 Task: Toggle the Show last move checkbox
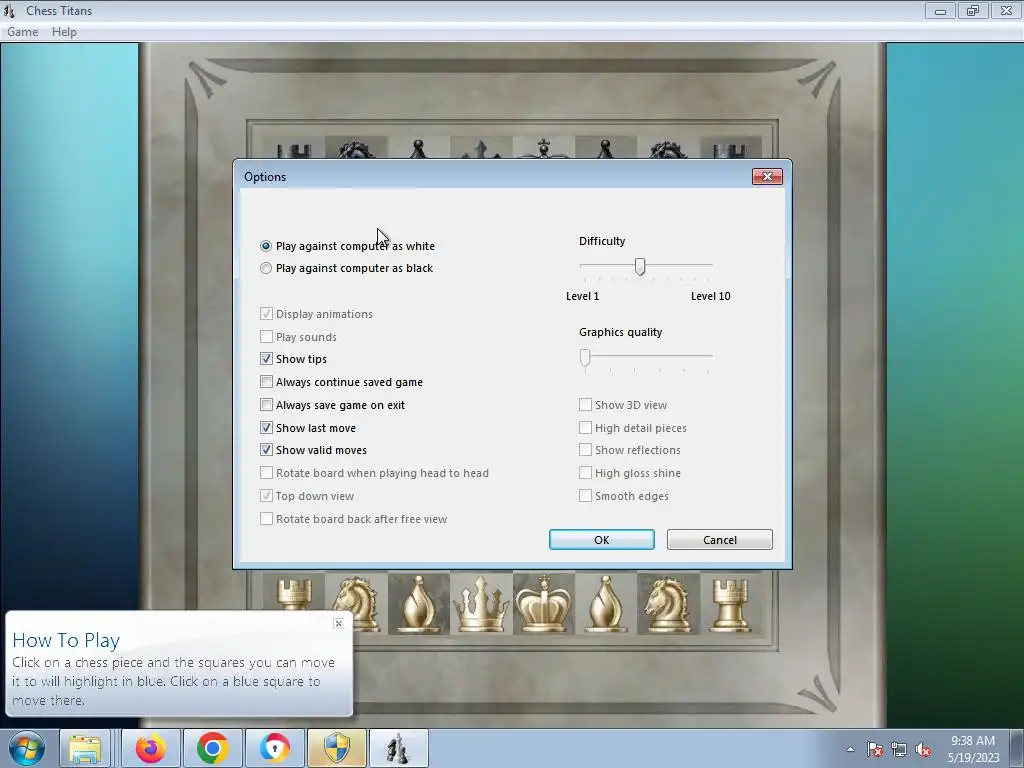pyautogui.click(x=266, y=428)
